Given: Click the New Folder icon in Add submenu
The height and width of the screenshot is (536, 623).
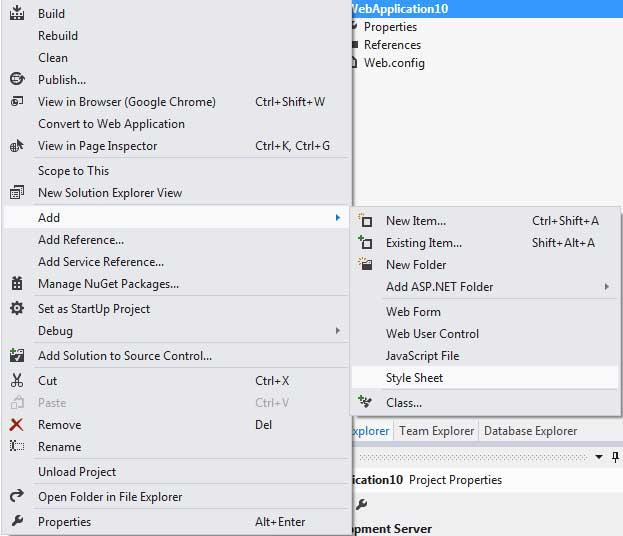Looking at the screenshot, I should point(365,264).
